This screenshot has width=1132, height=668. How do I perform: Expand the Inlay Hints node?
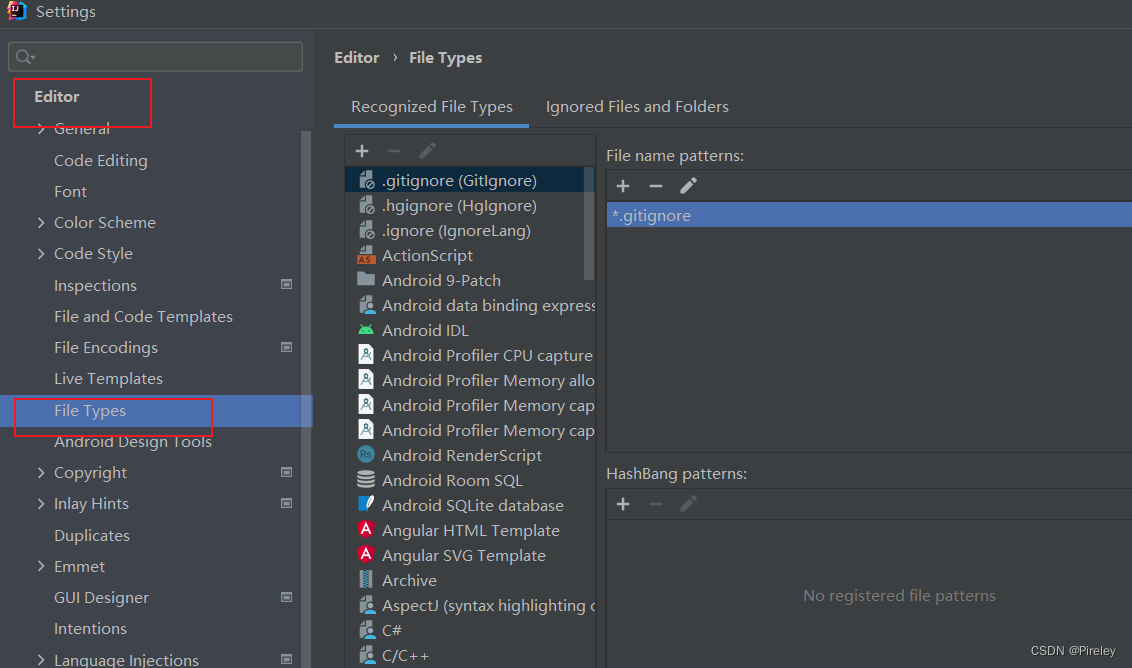coord(41,503)
